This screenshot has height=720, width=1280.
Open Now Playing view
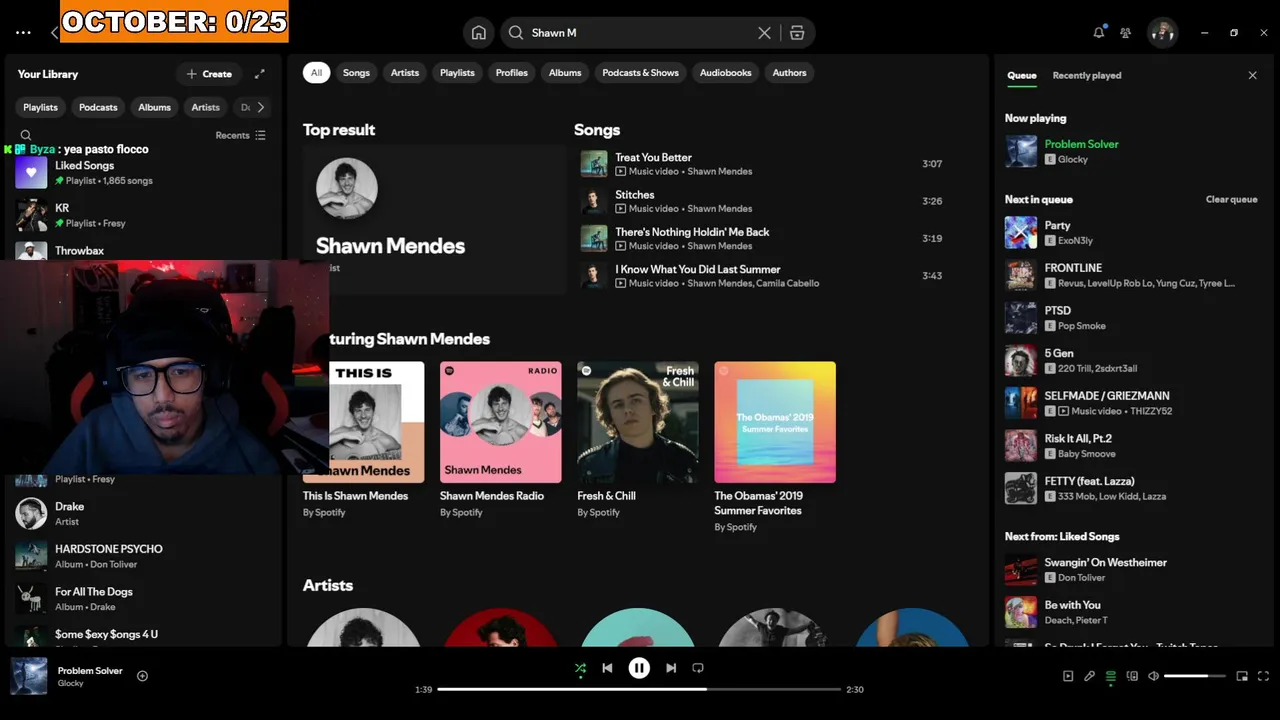tap(1068, 676)
